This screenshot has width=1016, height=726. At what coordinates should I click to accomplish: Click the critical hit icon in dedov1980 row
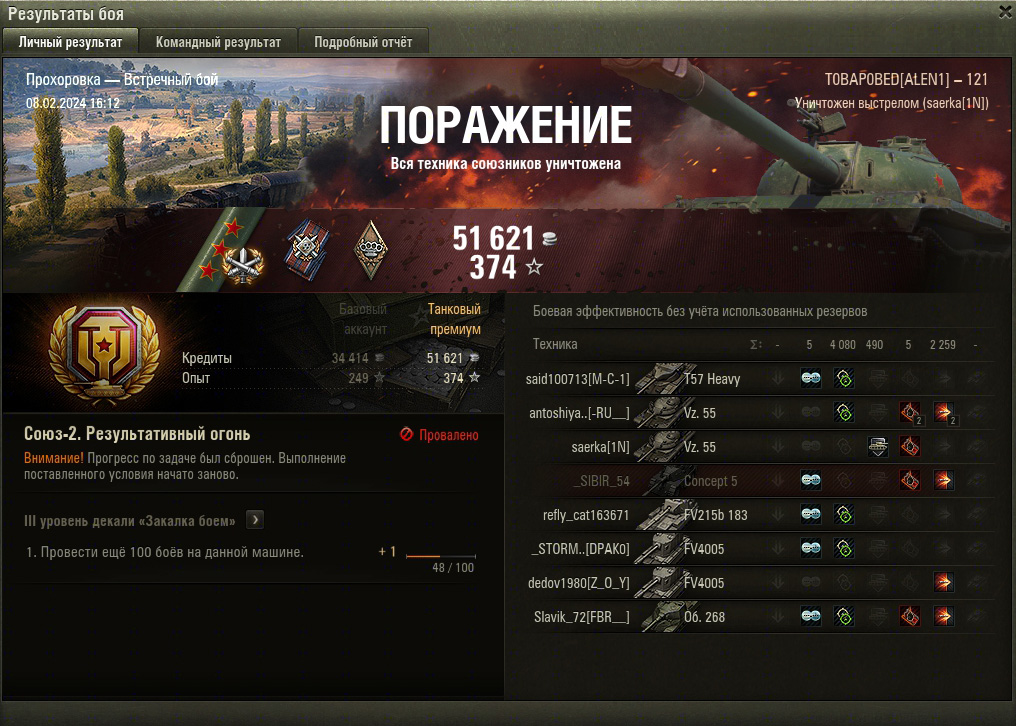click(x=943, y=582)
